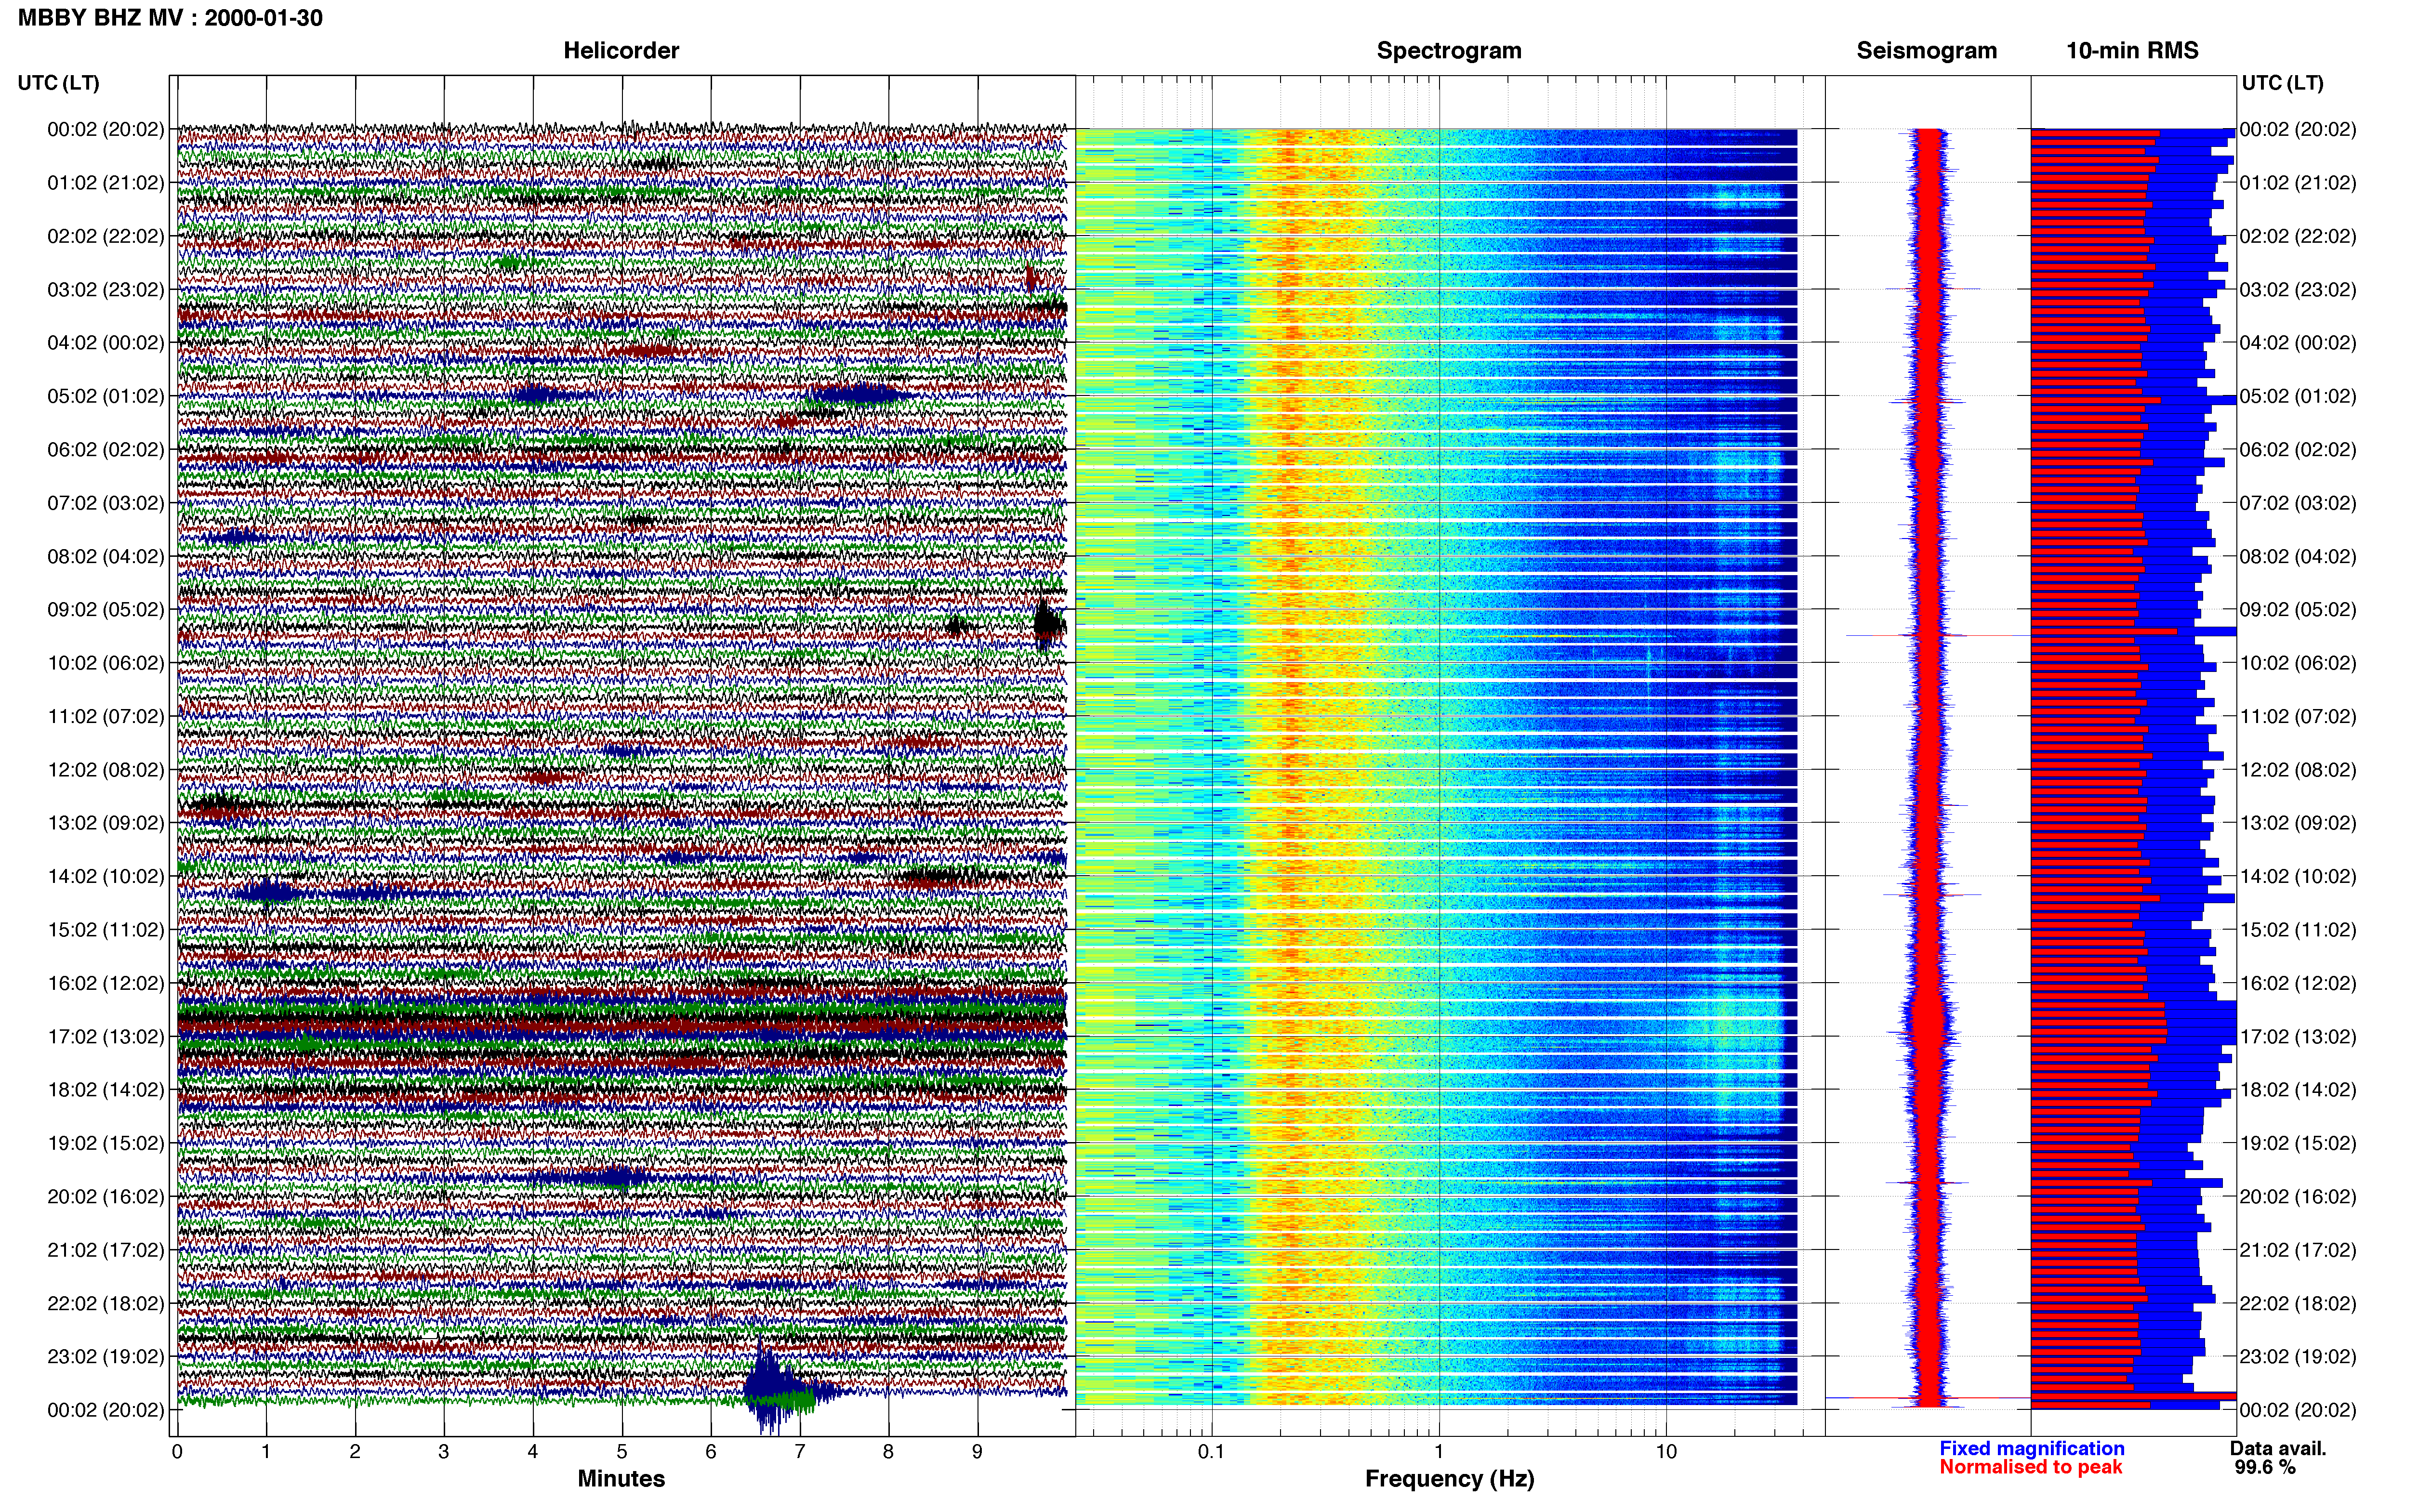Click the right 03:02 (23:02) time label
The image size is (2418, 1512).
[x=2298, y=289]
